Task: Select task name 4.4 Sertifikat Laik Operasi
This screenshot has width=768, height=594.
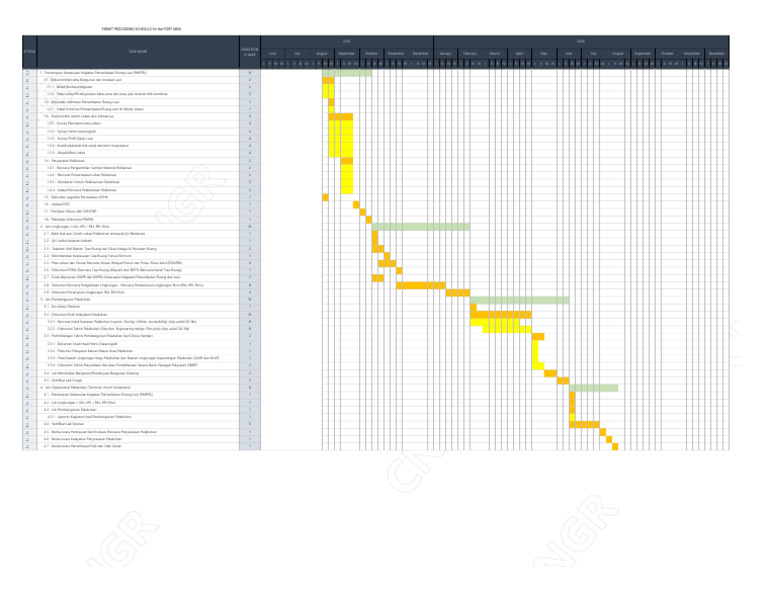Action: 64,424
